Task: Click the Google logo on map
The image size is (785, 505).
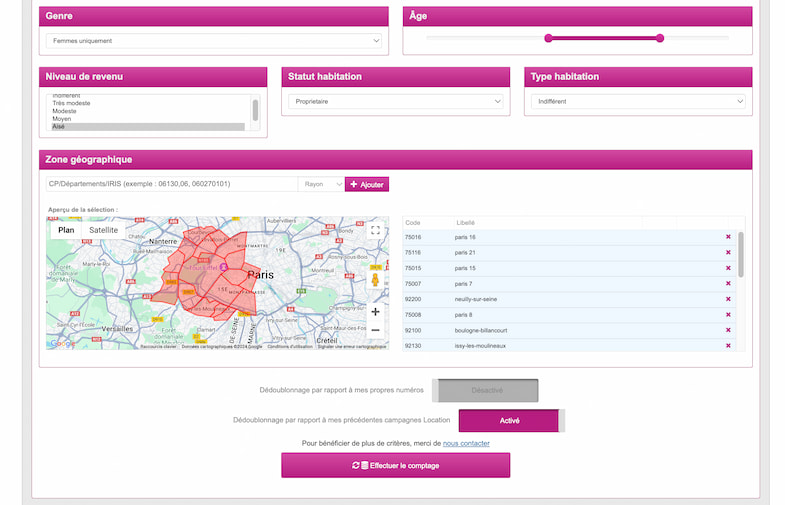Action: [63, 343]
